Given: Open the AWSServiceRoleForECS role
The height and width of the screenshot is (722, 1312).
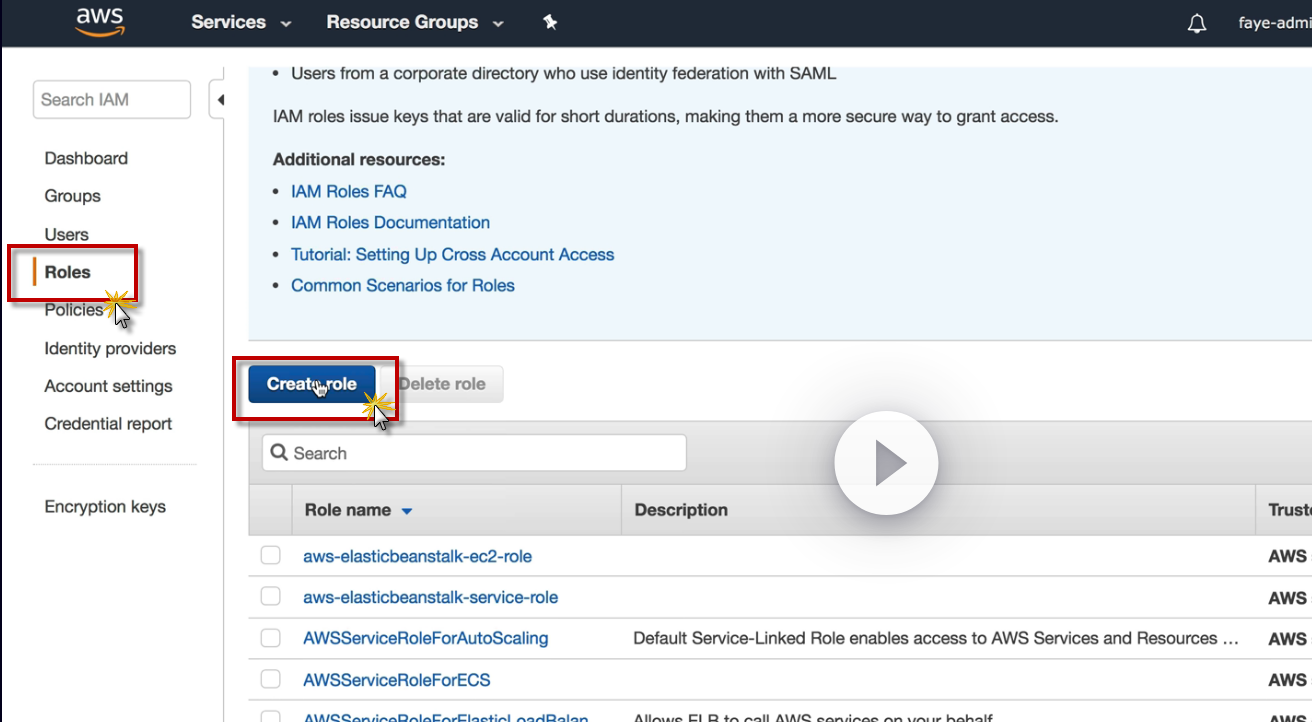Looking at the screenshot, I should [397, 680].
